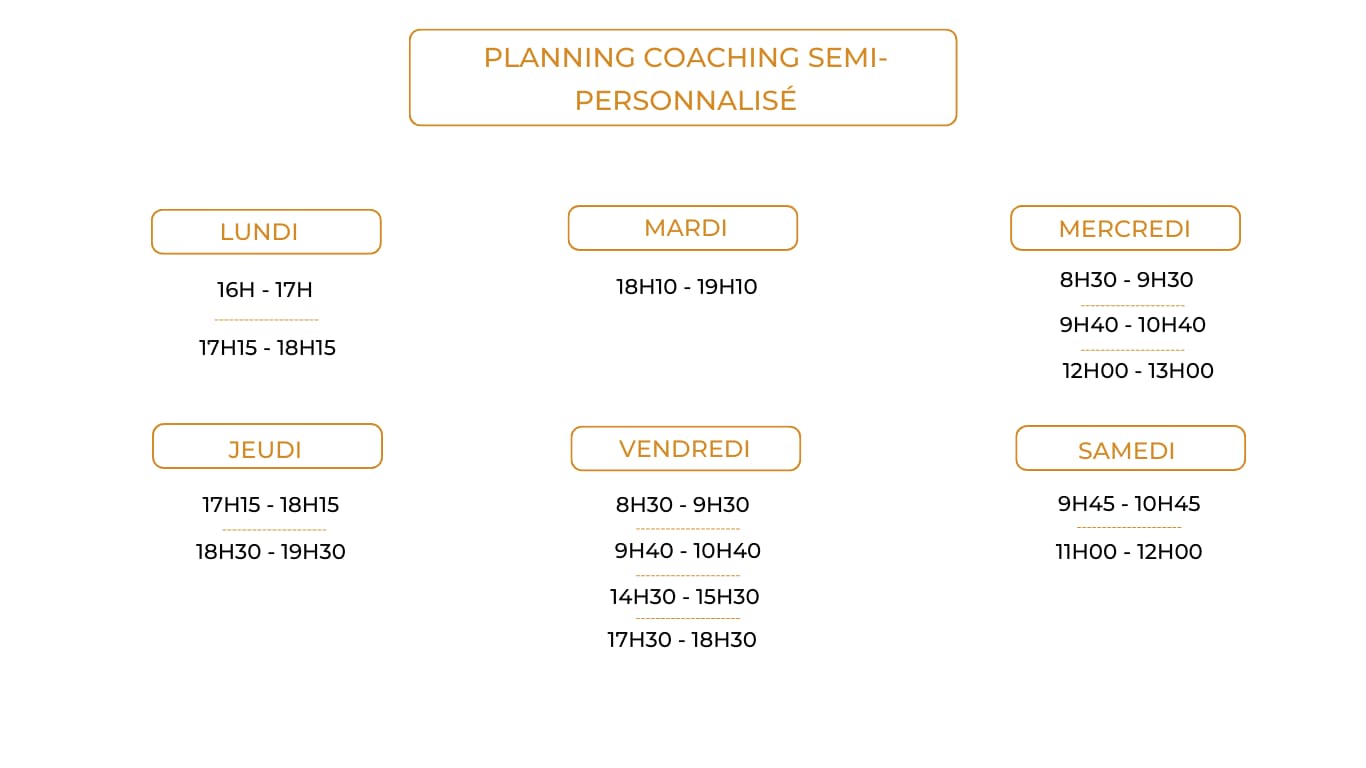Click Wednesday's 9H40 - 10H40 slot
This screenshot has height=768, width=1366.
tap(1133, 325)
